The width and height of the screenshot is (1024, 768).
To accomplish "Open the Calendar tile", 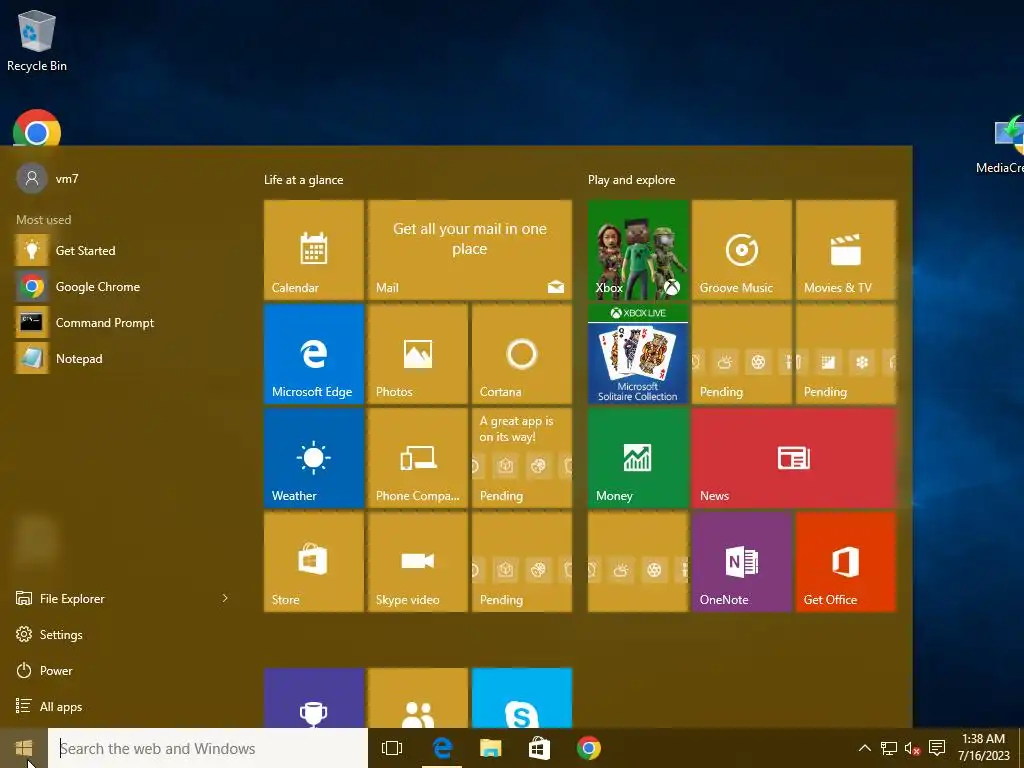I will pyautogui.click(x=313, y=249).
